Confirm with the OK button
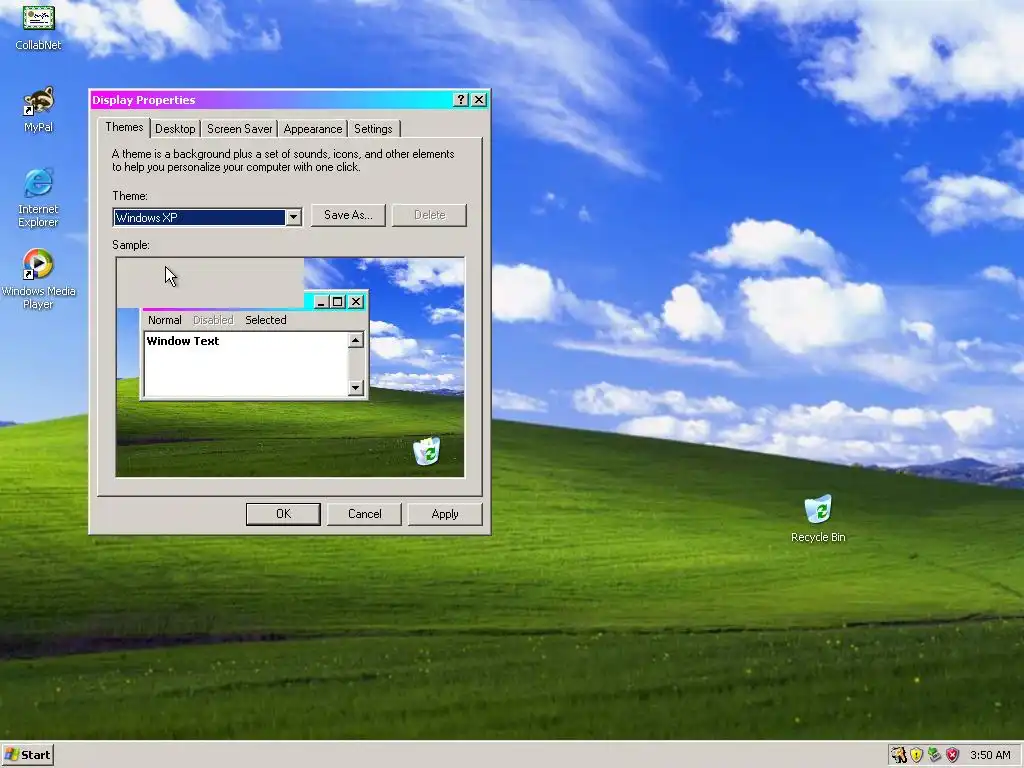 pos(283,514)
